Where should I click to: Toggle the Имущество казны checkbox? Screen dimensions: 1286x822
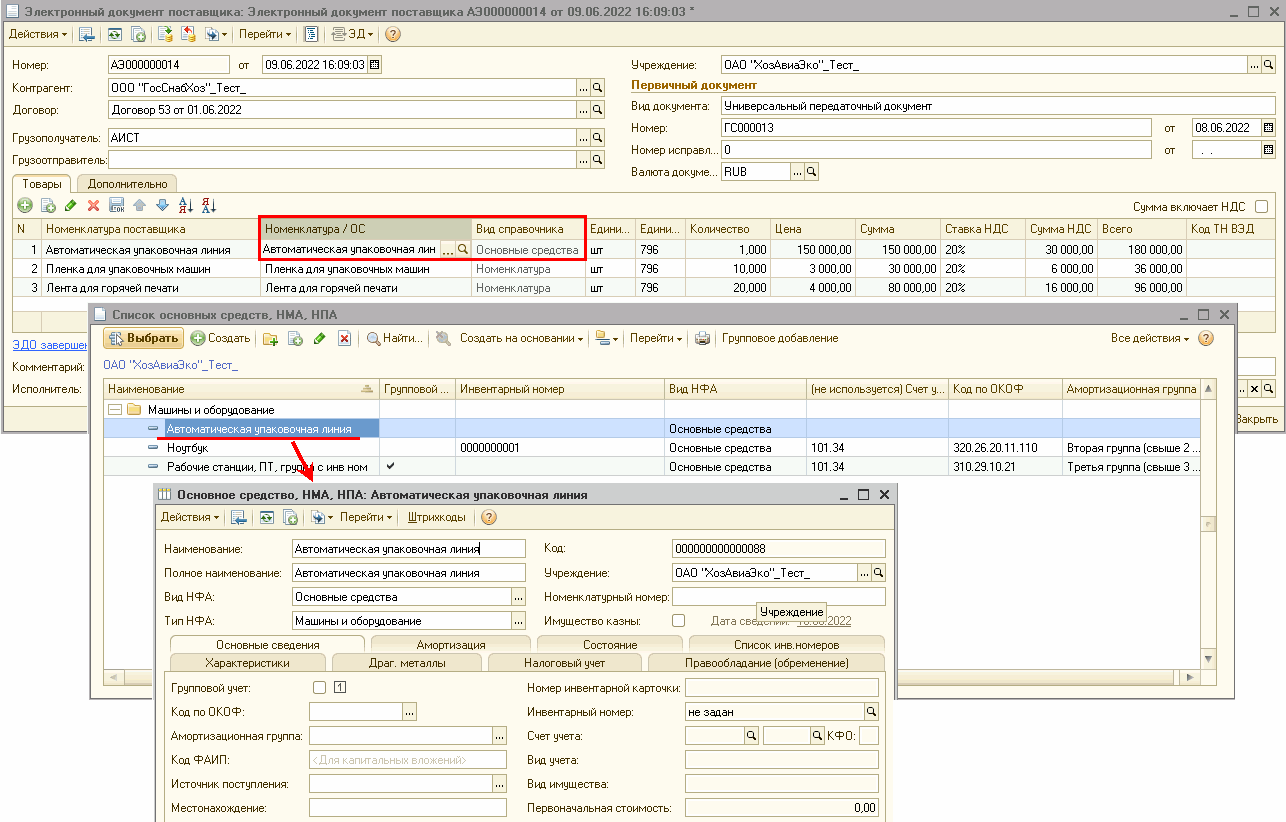[x=679, y=621]
